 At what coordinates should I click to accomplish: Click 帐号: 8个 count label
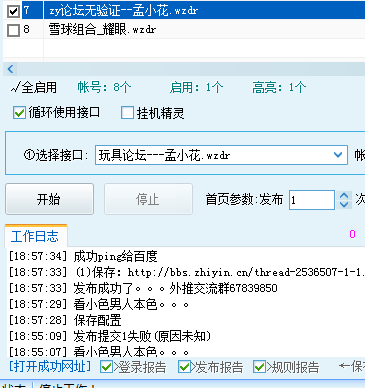(x=104, y=87)
